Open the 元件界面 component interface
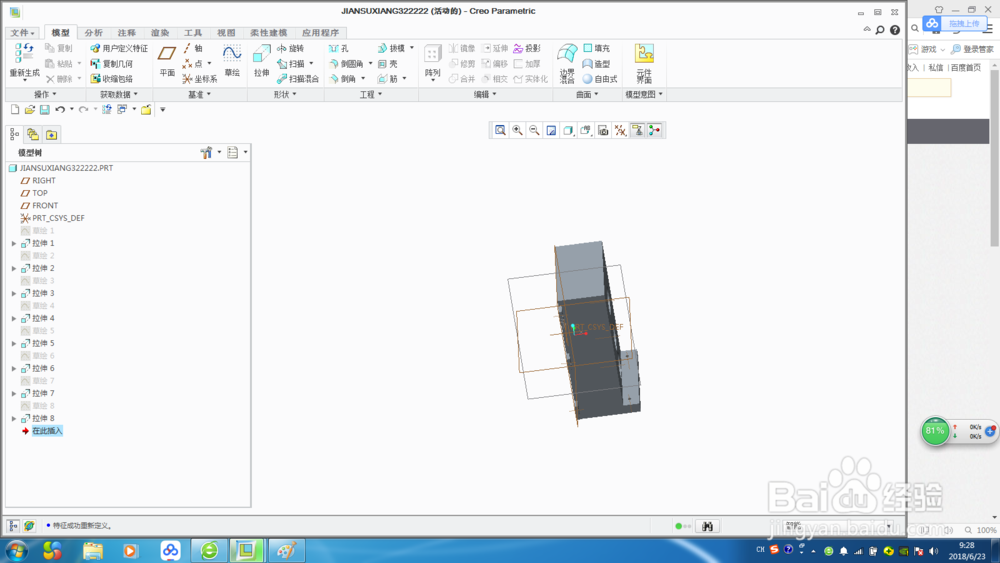 click(x=644, y=64)
